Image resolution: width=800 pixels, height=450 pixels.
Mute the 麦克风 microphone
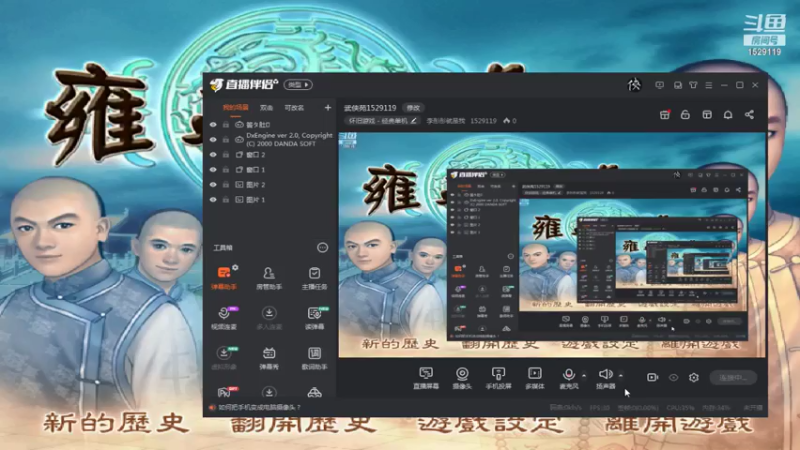pos(568,378)
